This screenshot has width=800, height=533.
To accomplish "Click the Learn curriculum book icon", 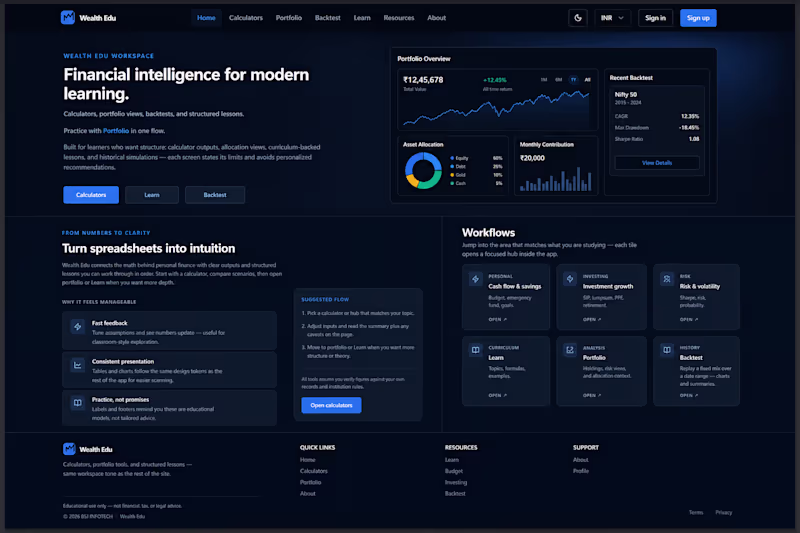I will [x=476, y=350].
